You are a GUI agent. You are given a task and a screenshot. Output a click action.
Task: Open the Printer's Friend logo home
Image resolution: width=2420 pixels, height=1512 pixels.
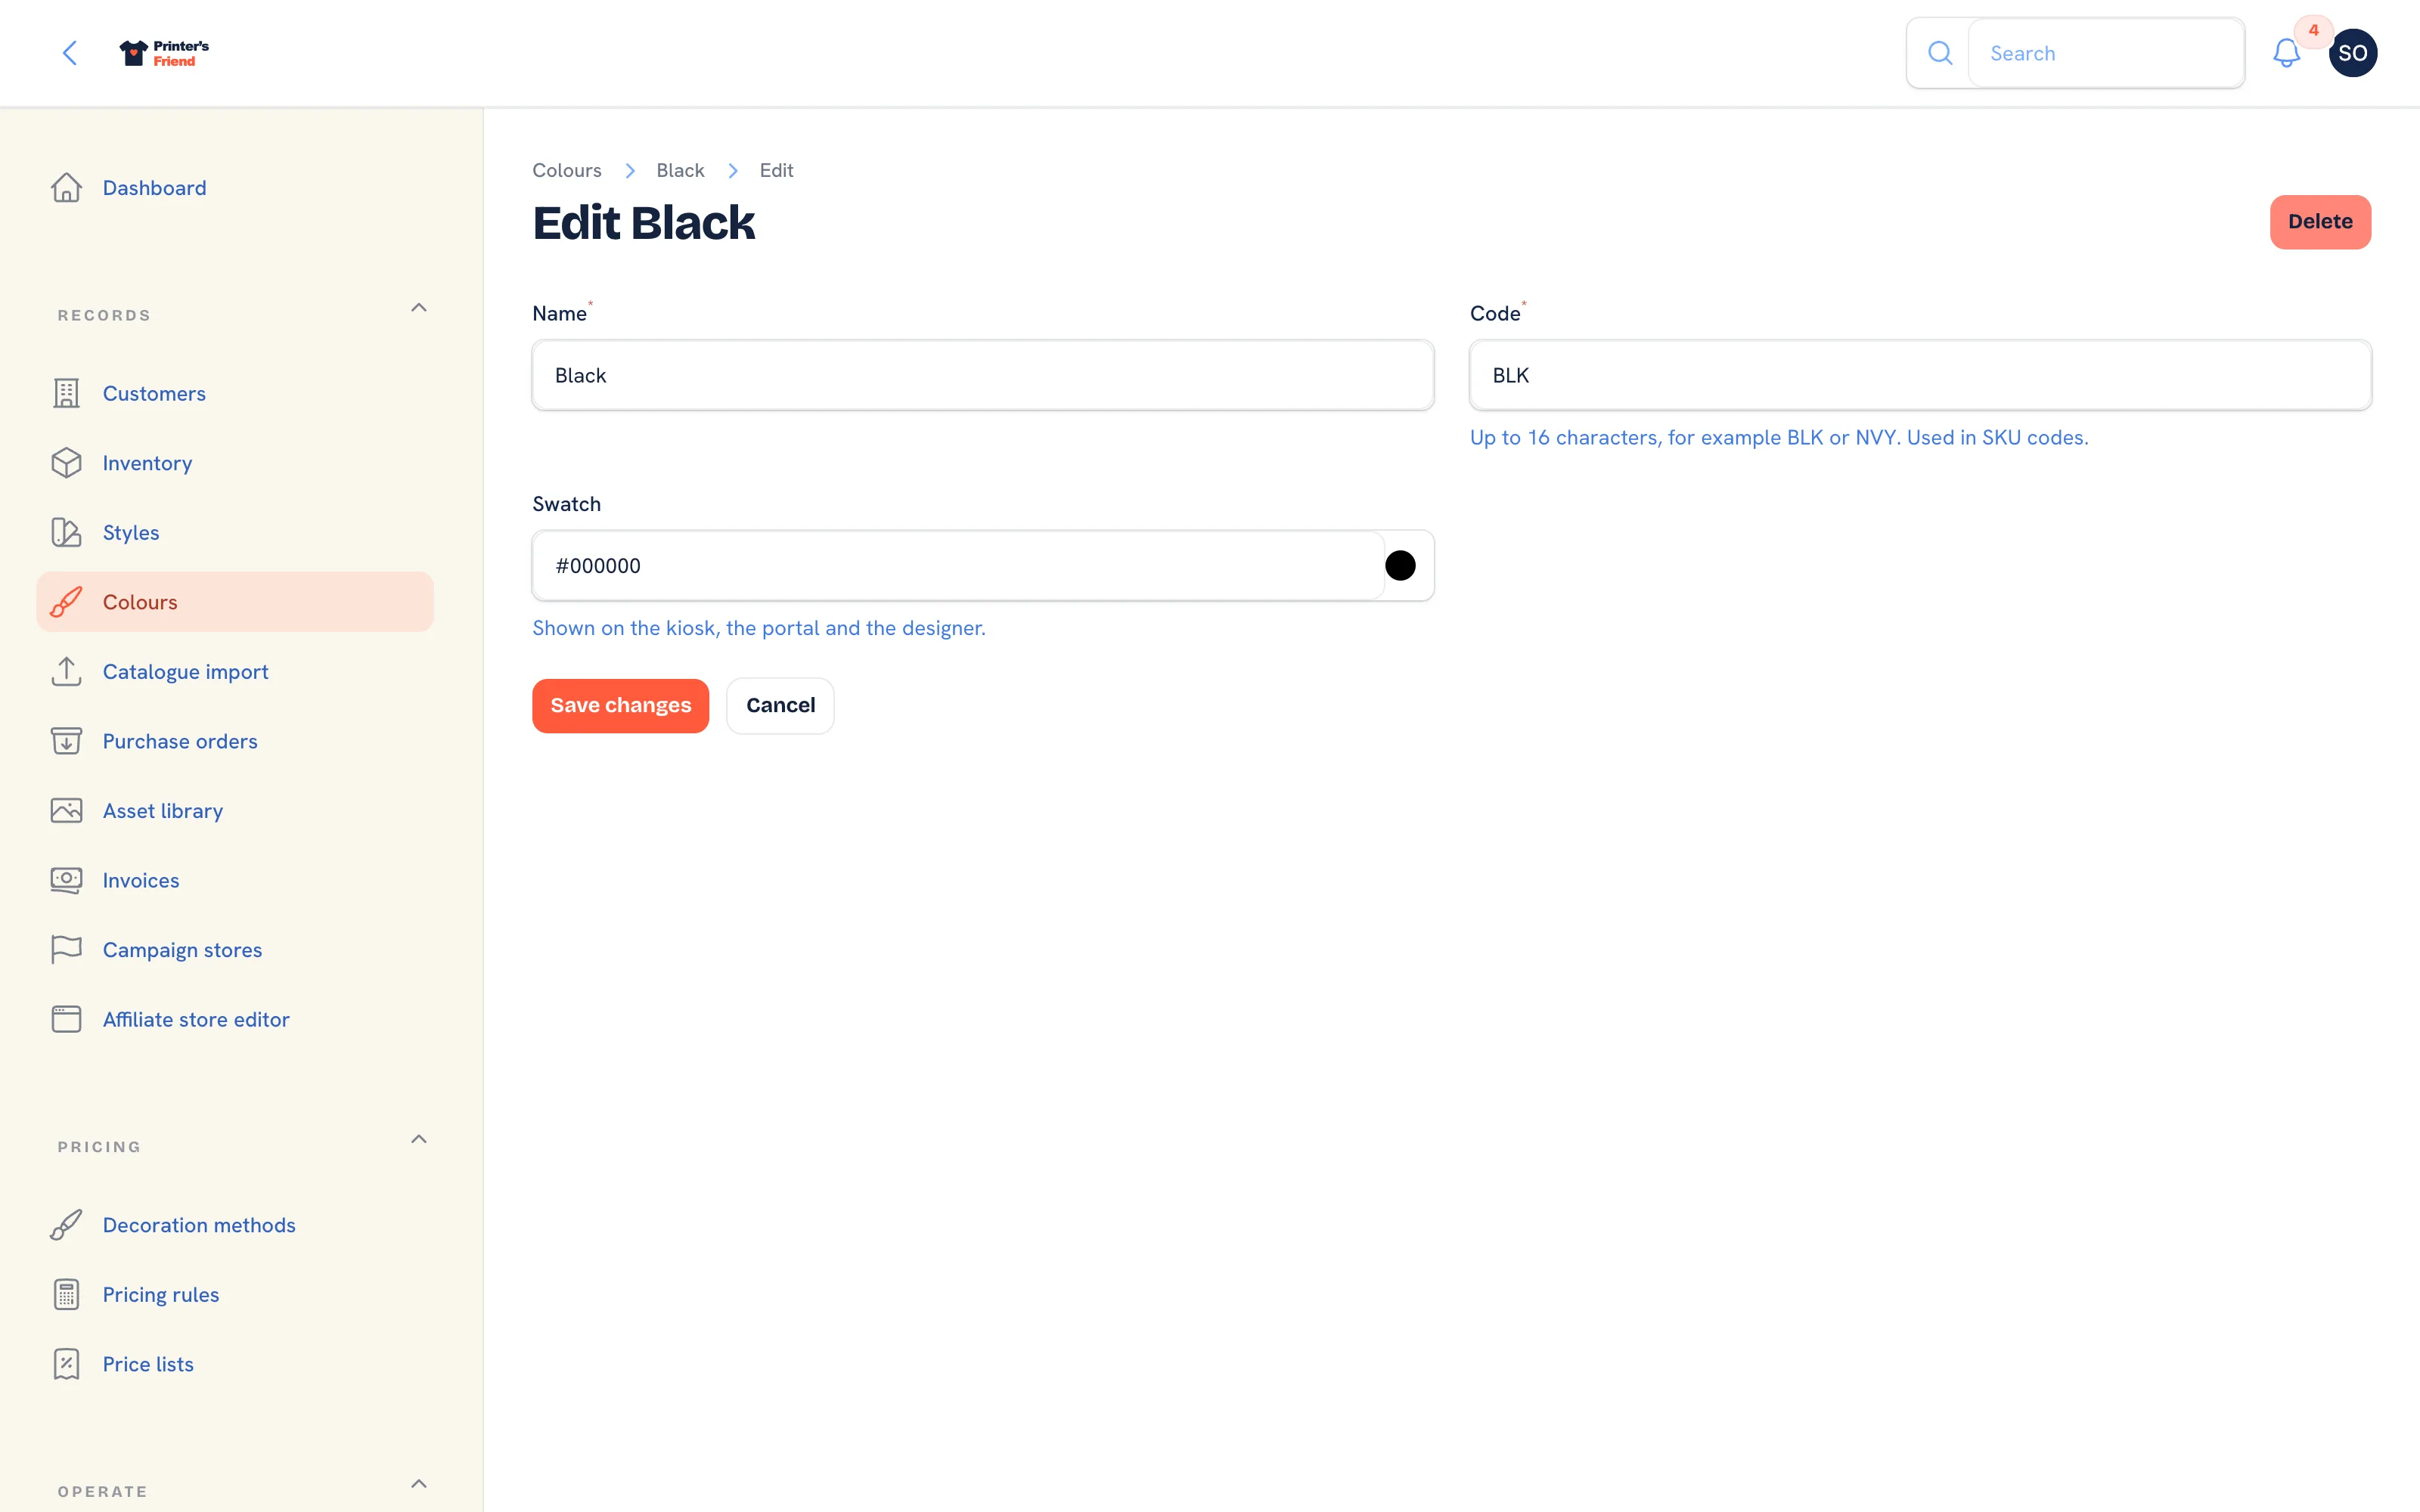(x=164, y=53)
